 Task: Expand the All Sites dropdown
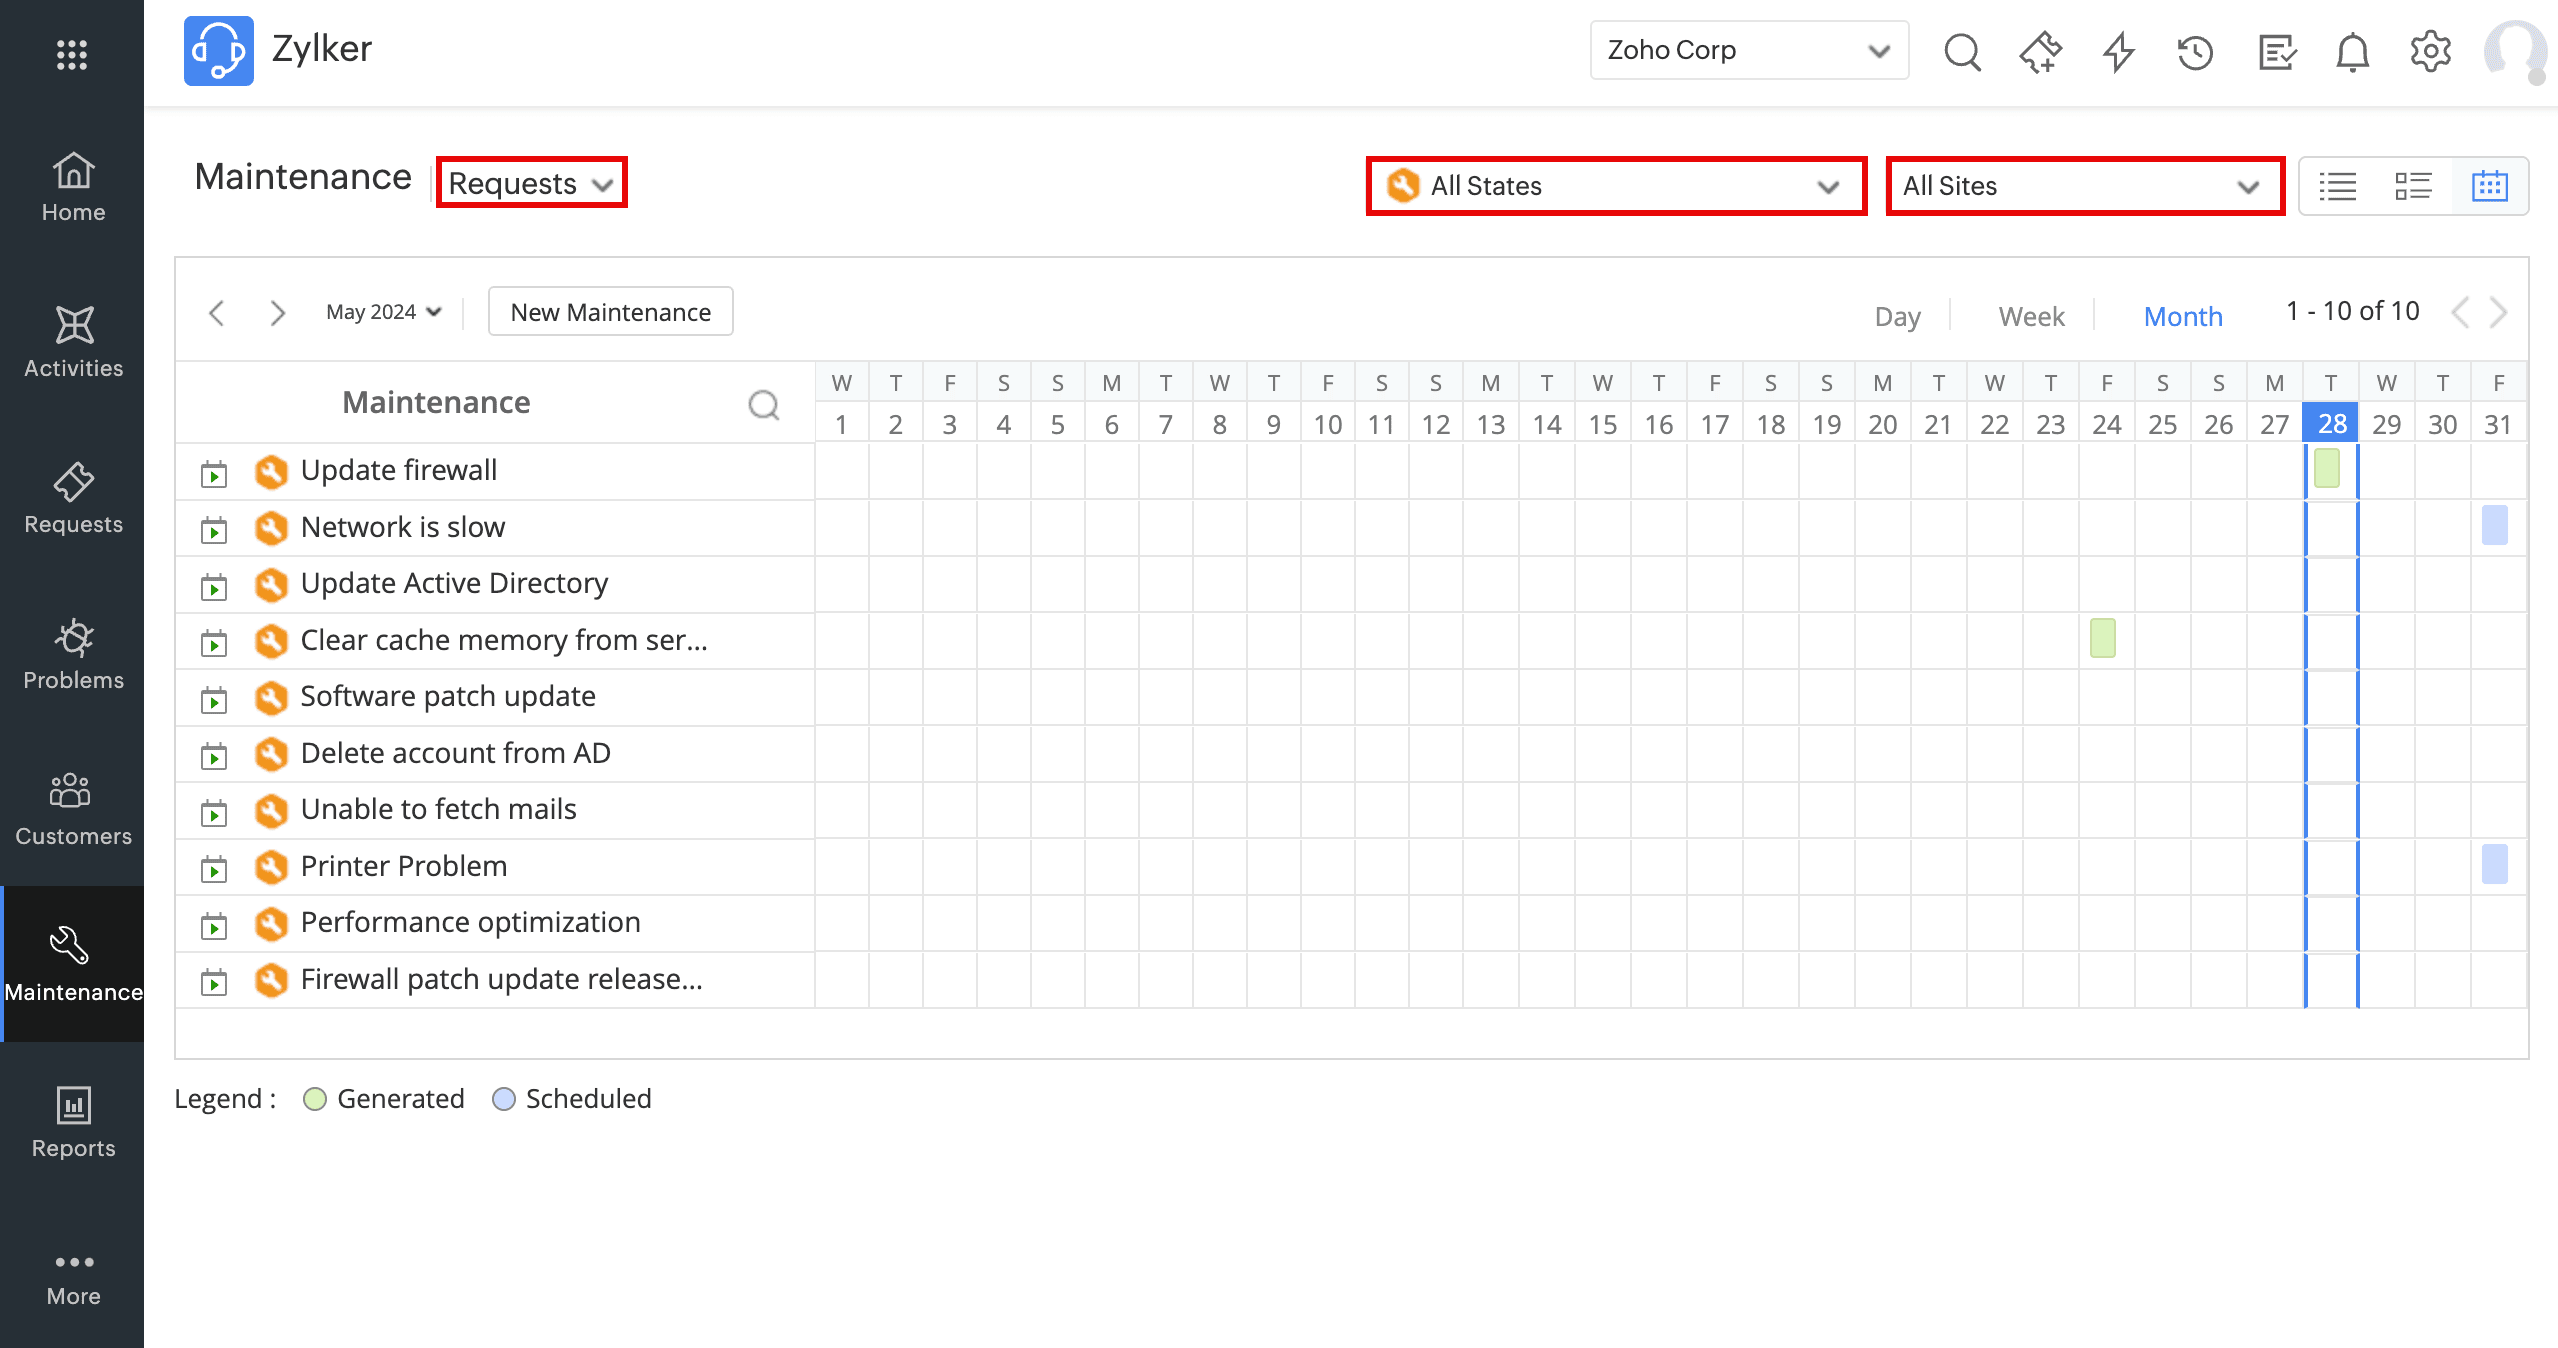click(2084, 186)
